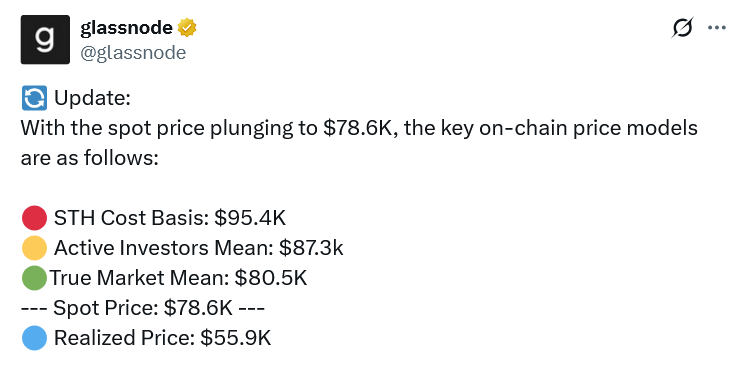748x376 pixels.
Task: Open the three-dot more options menu
Action: point(717,28)
